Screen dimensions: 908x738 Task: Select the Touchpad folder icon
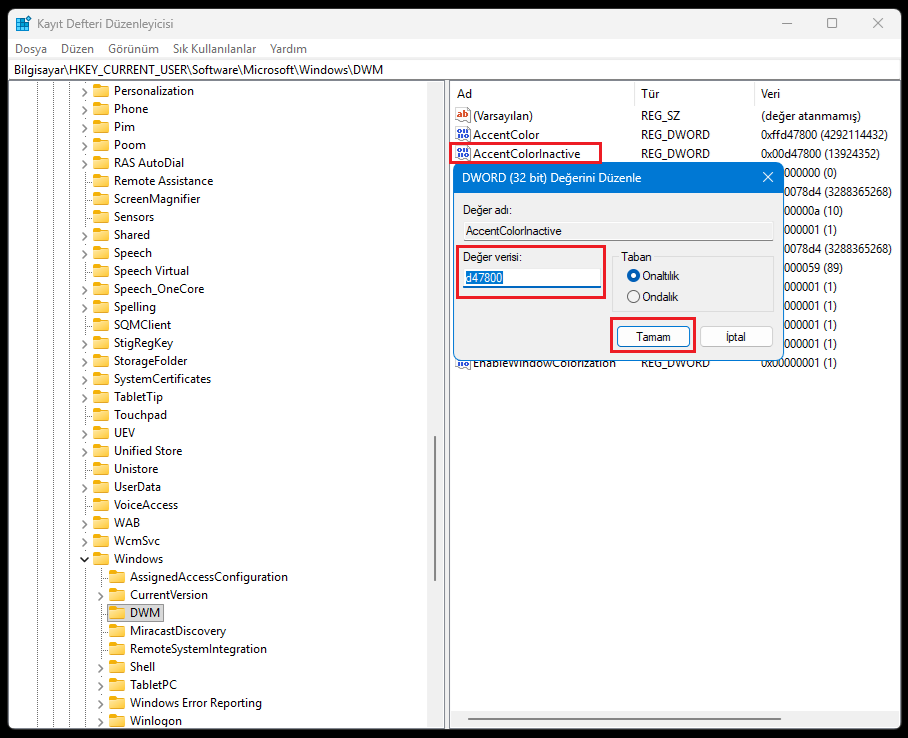point(101,415)
